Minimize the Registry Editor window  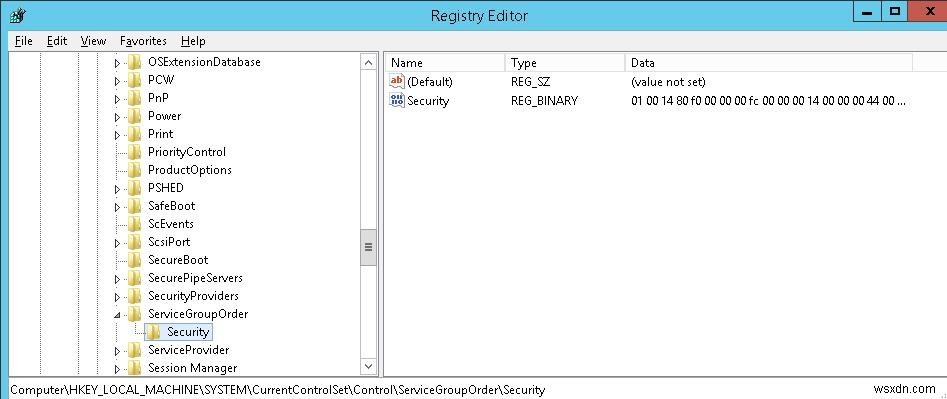point(868,10)
